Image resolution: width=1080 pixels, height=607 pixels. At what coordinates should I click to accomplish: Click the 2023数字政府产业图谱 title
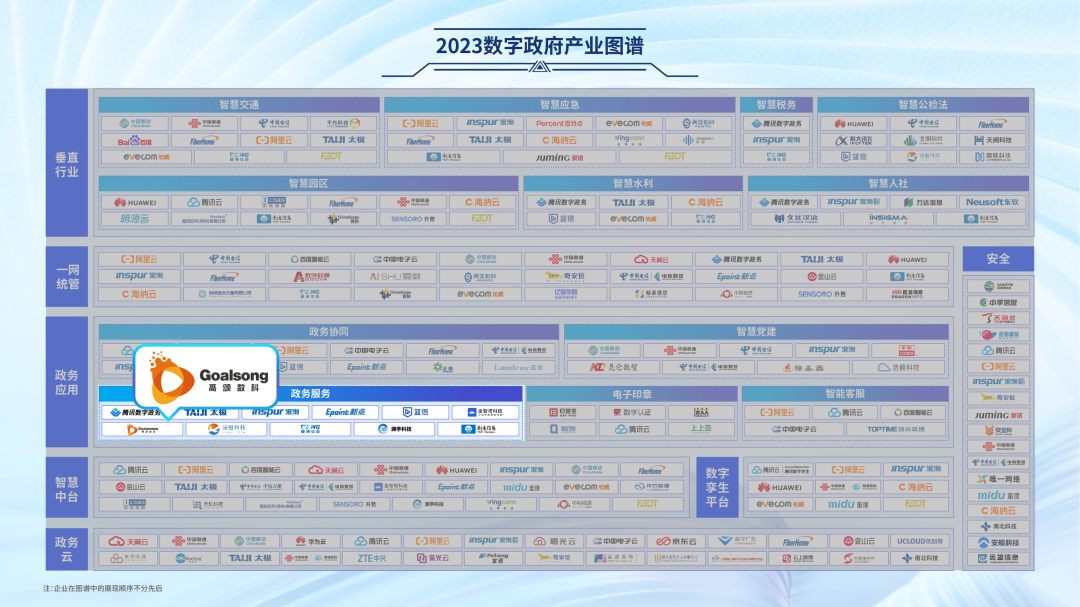[x=539, y=45]
